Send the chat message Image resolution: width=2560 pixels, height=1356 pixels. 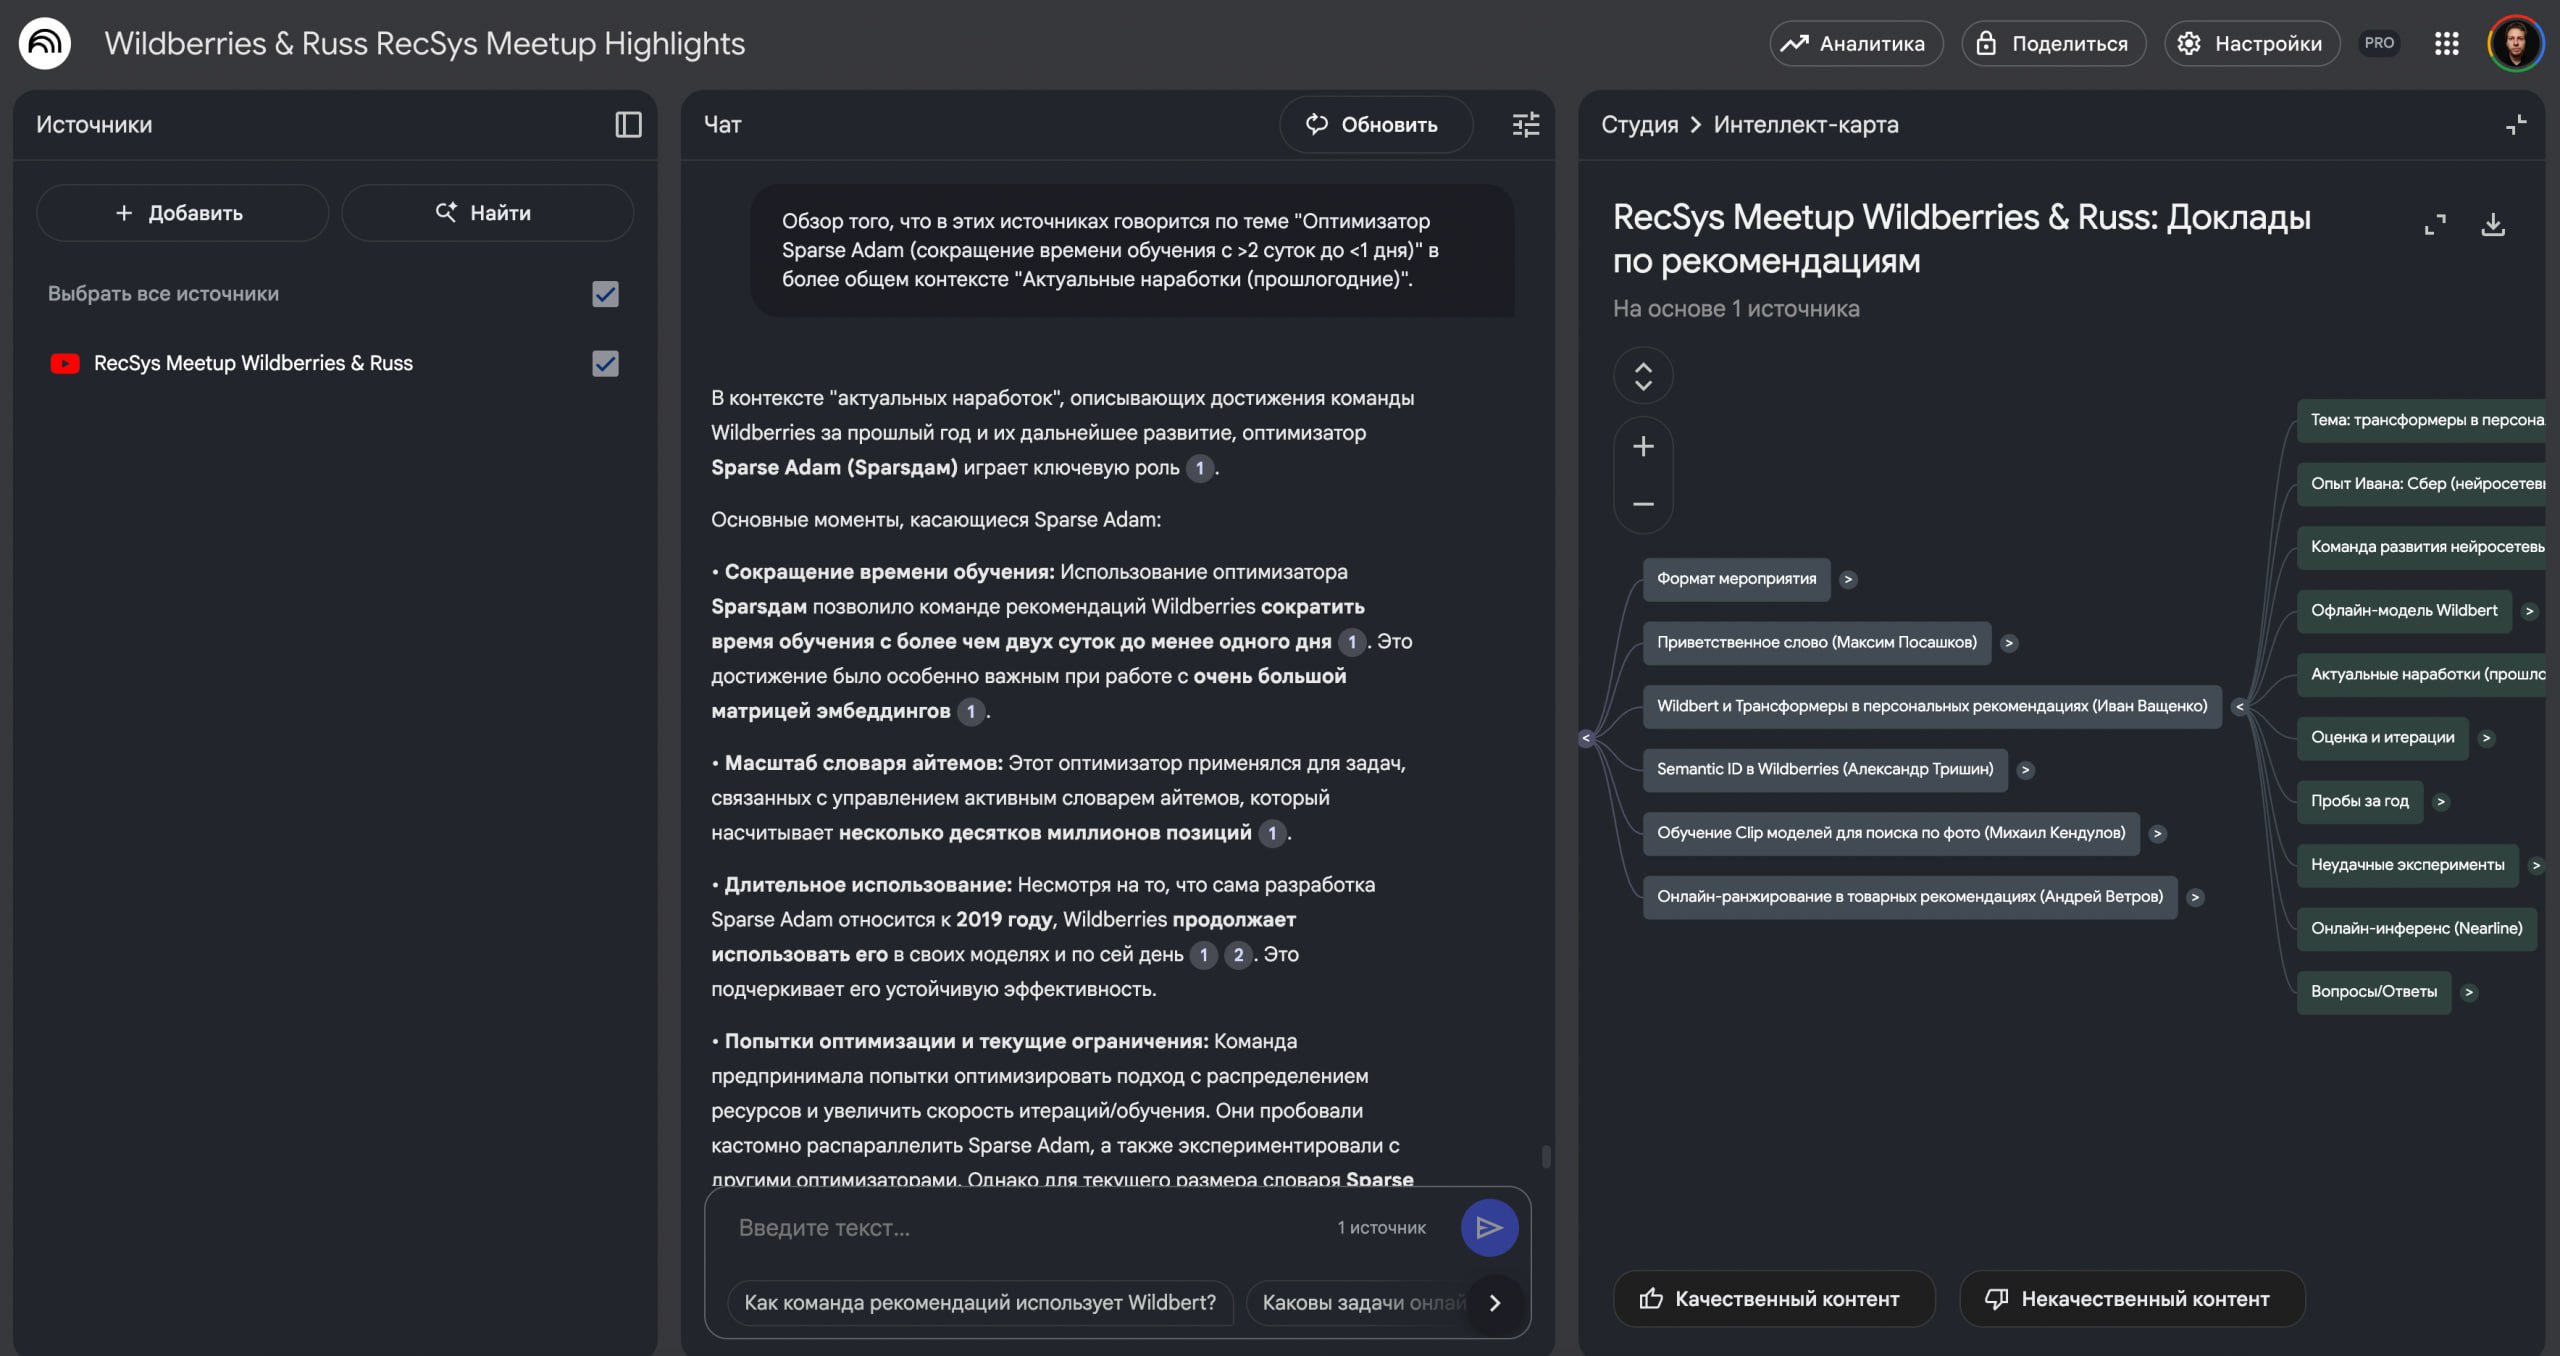(x=1489, y=1227)
